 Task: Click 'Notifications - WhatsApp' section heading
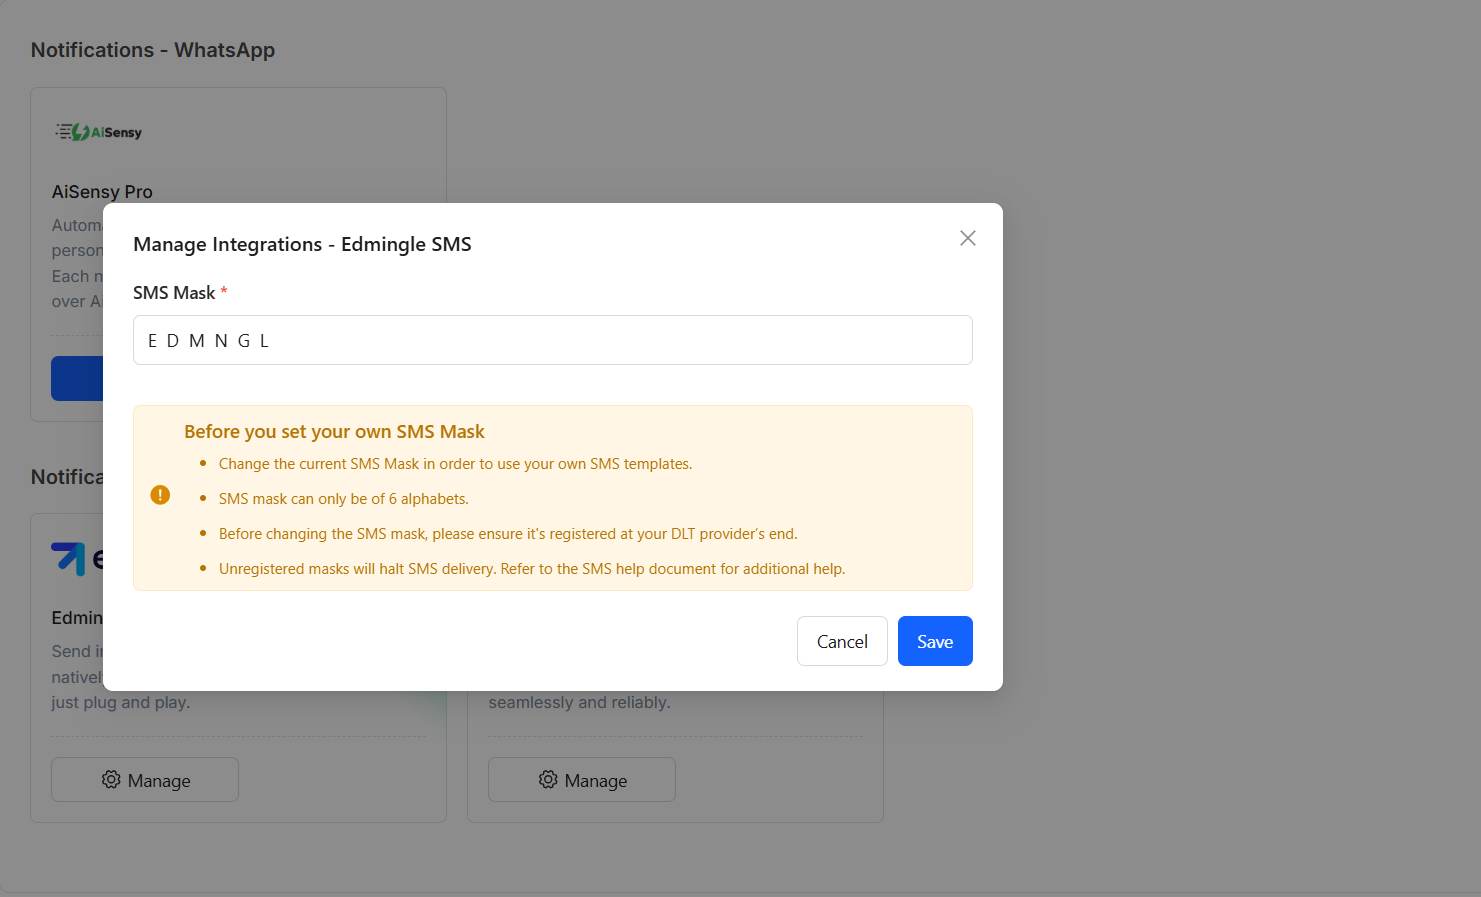click(153, 50)
